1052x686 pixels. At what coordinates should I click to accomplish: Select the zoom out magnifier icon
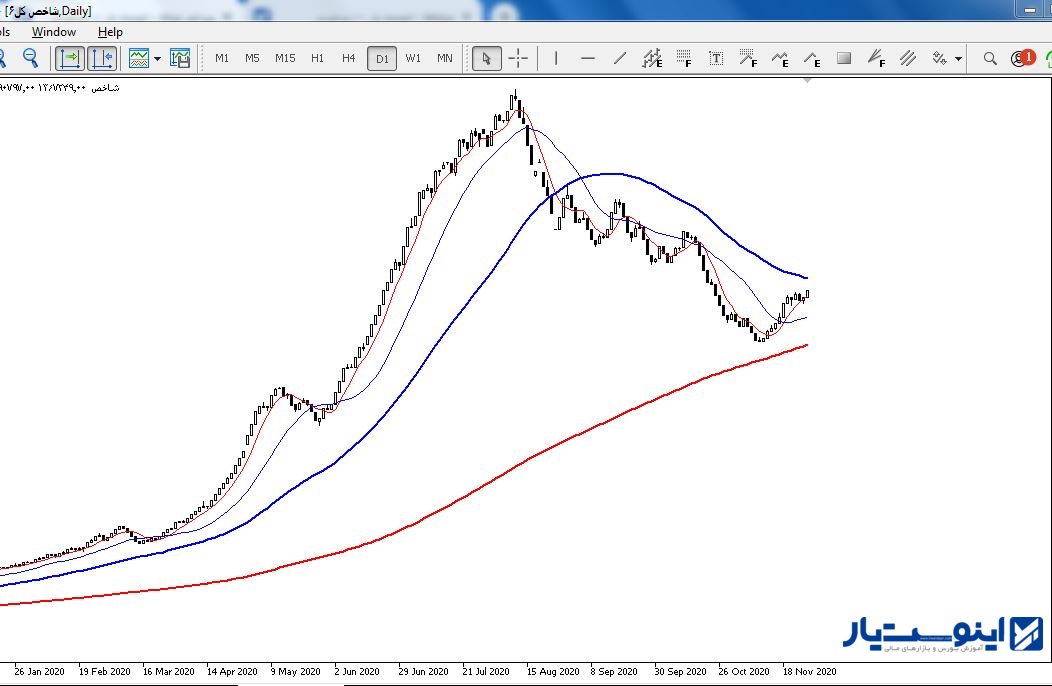point(30,58)
